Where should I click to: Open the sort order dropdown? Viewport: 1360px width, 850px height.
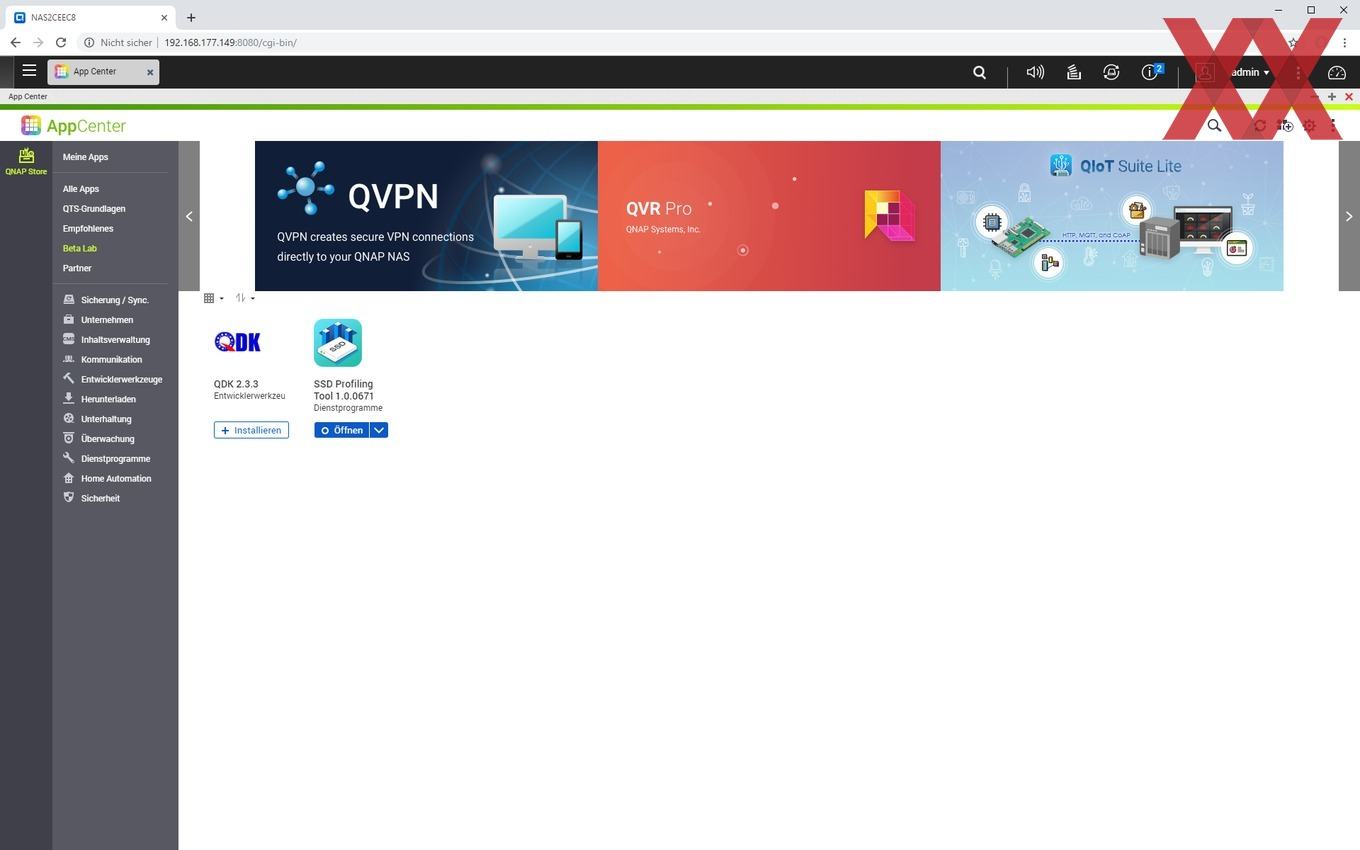[245, 298]
